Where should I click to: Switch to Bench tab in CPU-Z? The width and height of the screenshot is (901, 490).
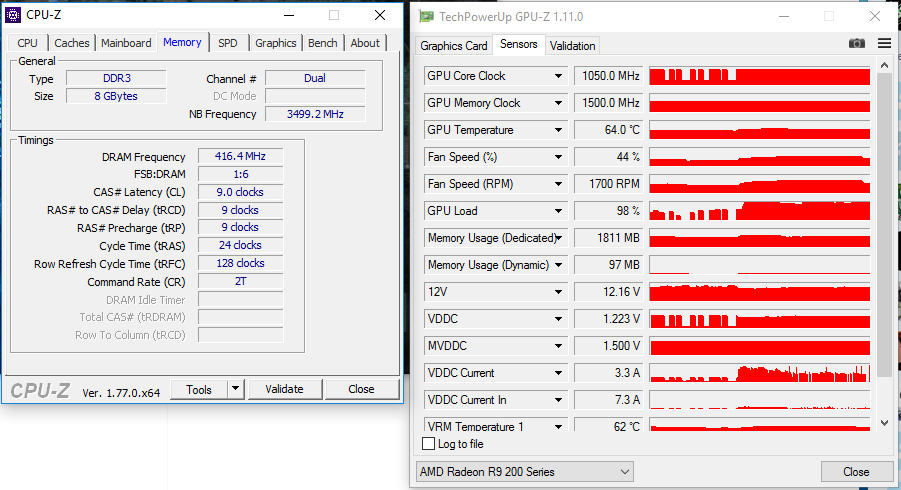point(322,43)
